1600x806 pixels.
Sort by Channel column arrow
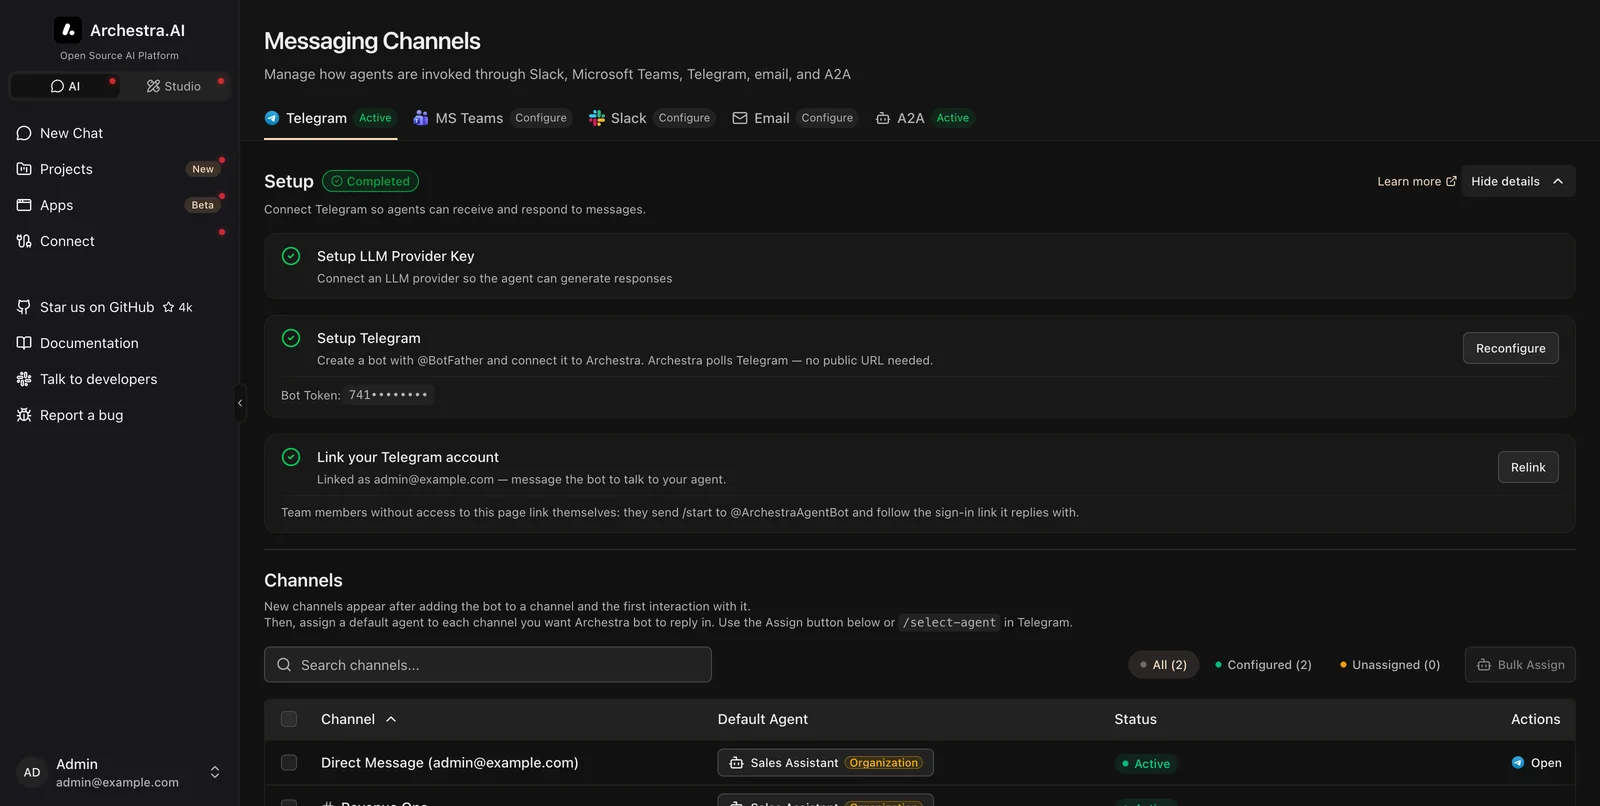pyautogui.click(x=391, y=719)
